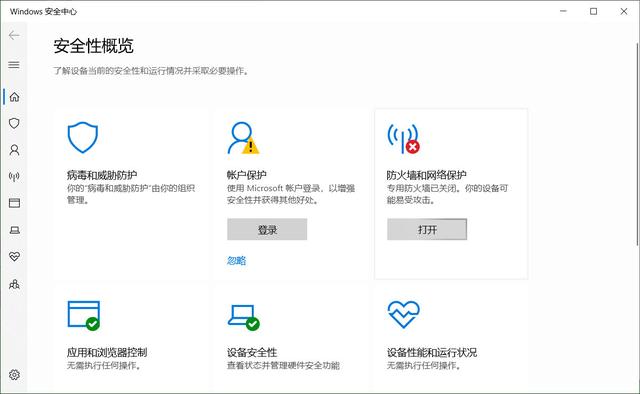This screenshot has width=640, height=394.
Task: Click the vertical scrollbar on the right
Action: click(637, 143)
